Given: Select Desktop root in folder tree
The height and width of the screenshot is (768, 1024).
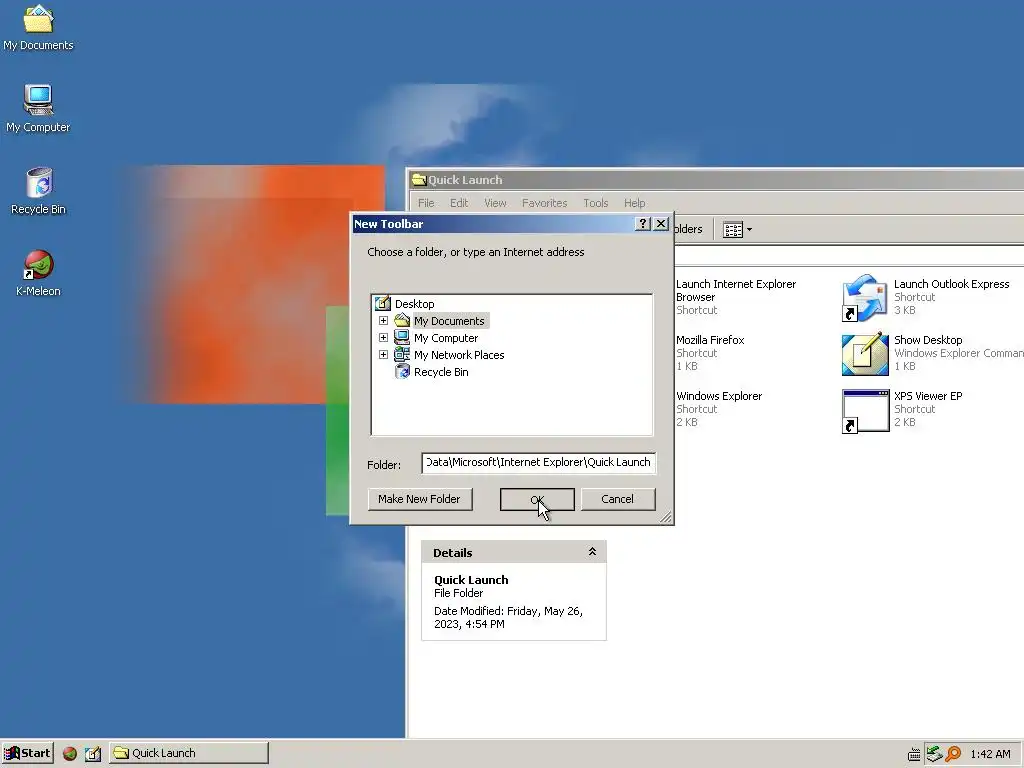Looking at the screenshot, I should pyautogui.click(x=414, y=304).
